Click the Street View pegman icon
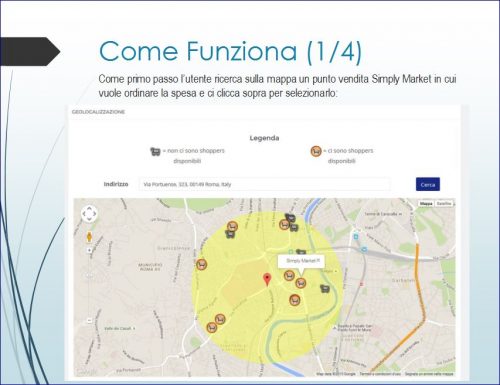Viewport: 500px width, 385px height. (89, 237)
